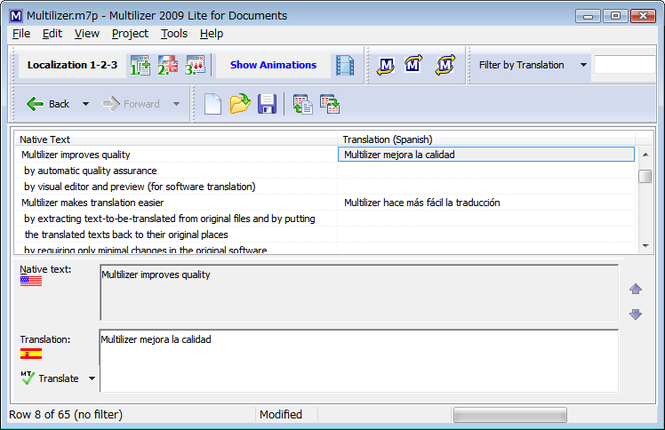
Task: Click the Translation (Spanish) column header
Action: 486,139
